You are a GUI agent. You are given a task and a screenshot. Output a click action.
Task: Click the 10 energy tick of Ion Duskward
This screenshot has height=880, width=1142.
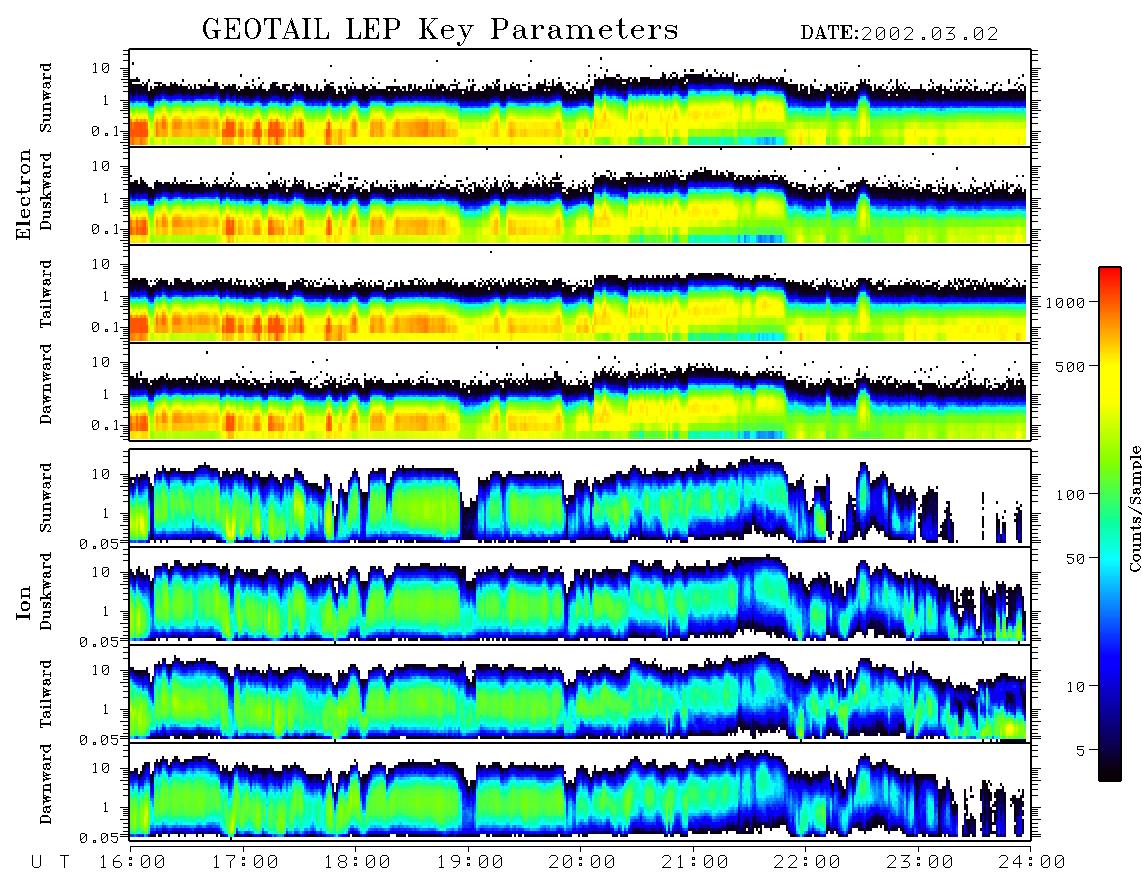[x=101, y=572]
